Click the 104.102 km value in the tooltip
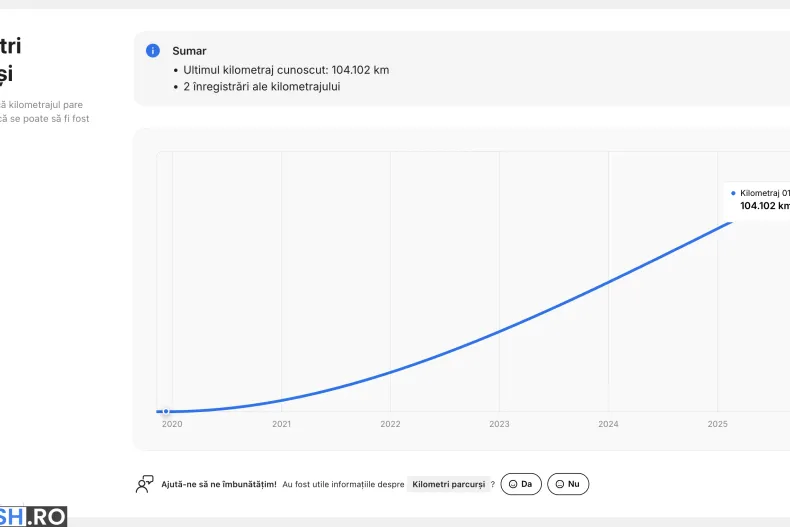Image resolution: width=790 pixels, height=527 pixels. click(764, 206)
